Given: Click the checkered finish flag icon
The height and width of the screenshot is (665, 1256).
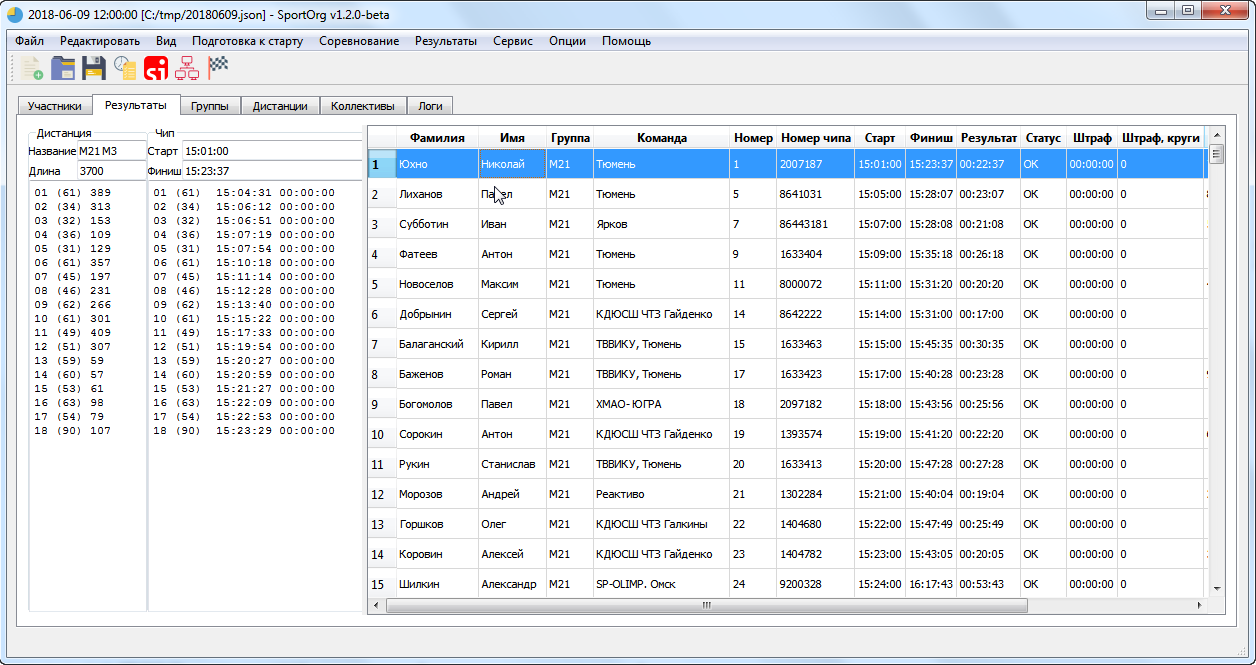Looking at the screenshot, I should tap(218, 68).
